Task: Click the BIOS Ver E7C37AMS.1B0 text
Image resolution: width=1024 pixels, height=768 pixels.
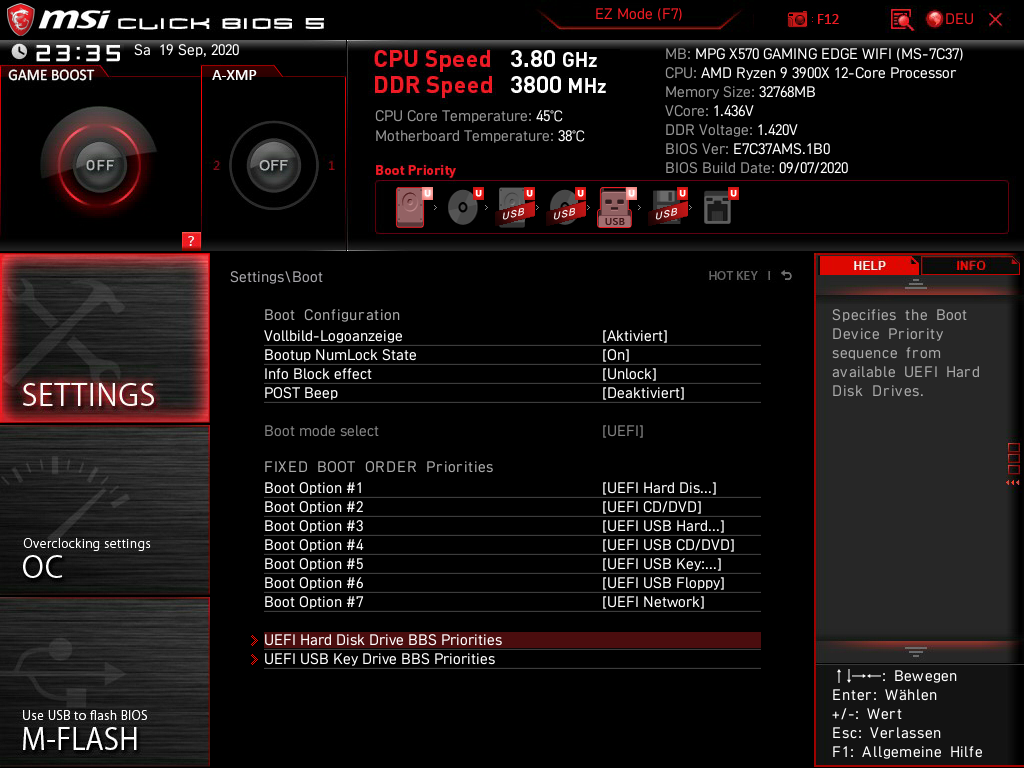Action: click(747, 149)
